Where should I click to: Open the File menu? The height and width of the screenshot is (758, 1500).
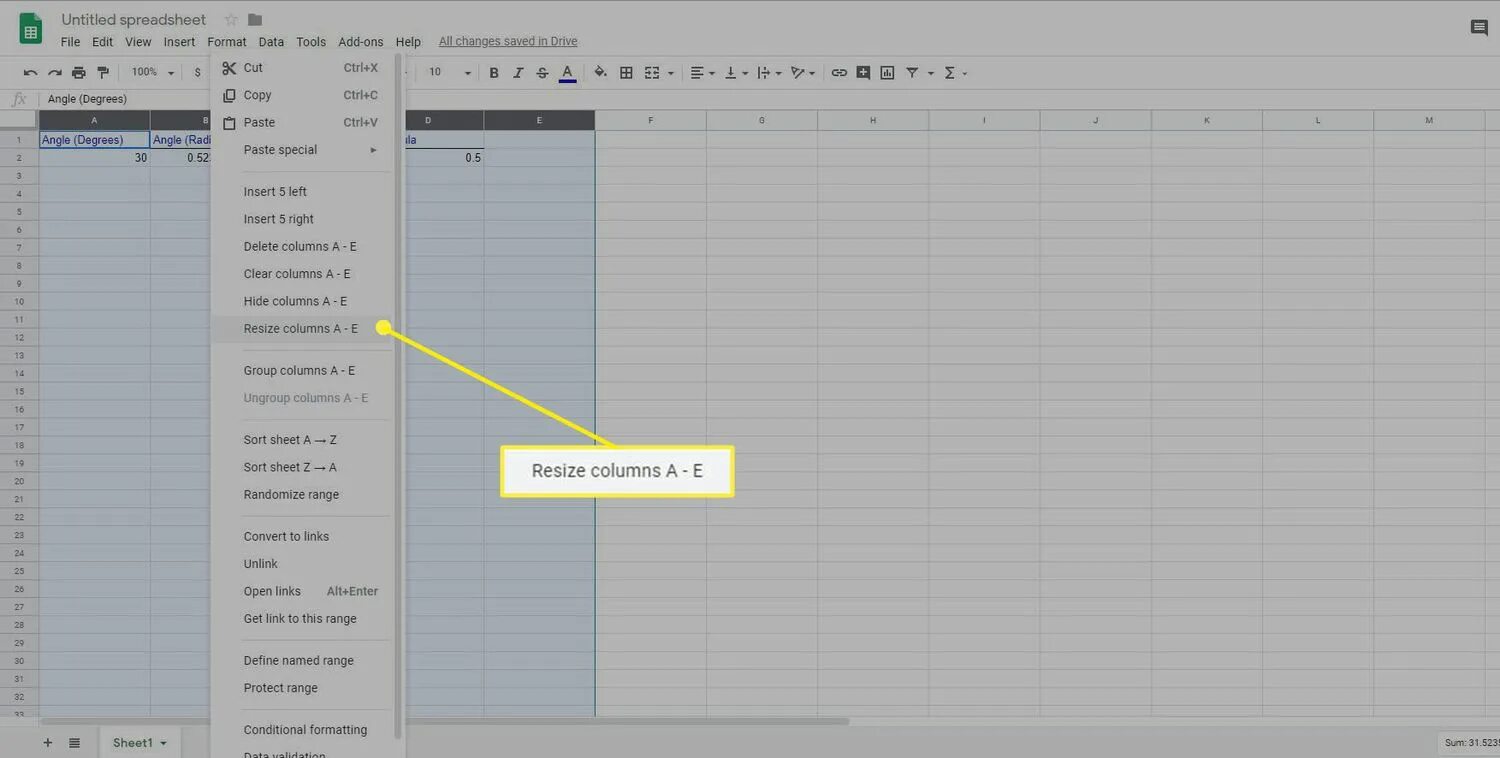70,42
